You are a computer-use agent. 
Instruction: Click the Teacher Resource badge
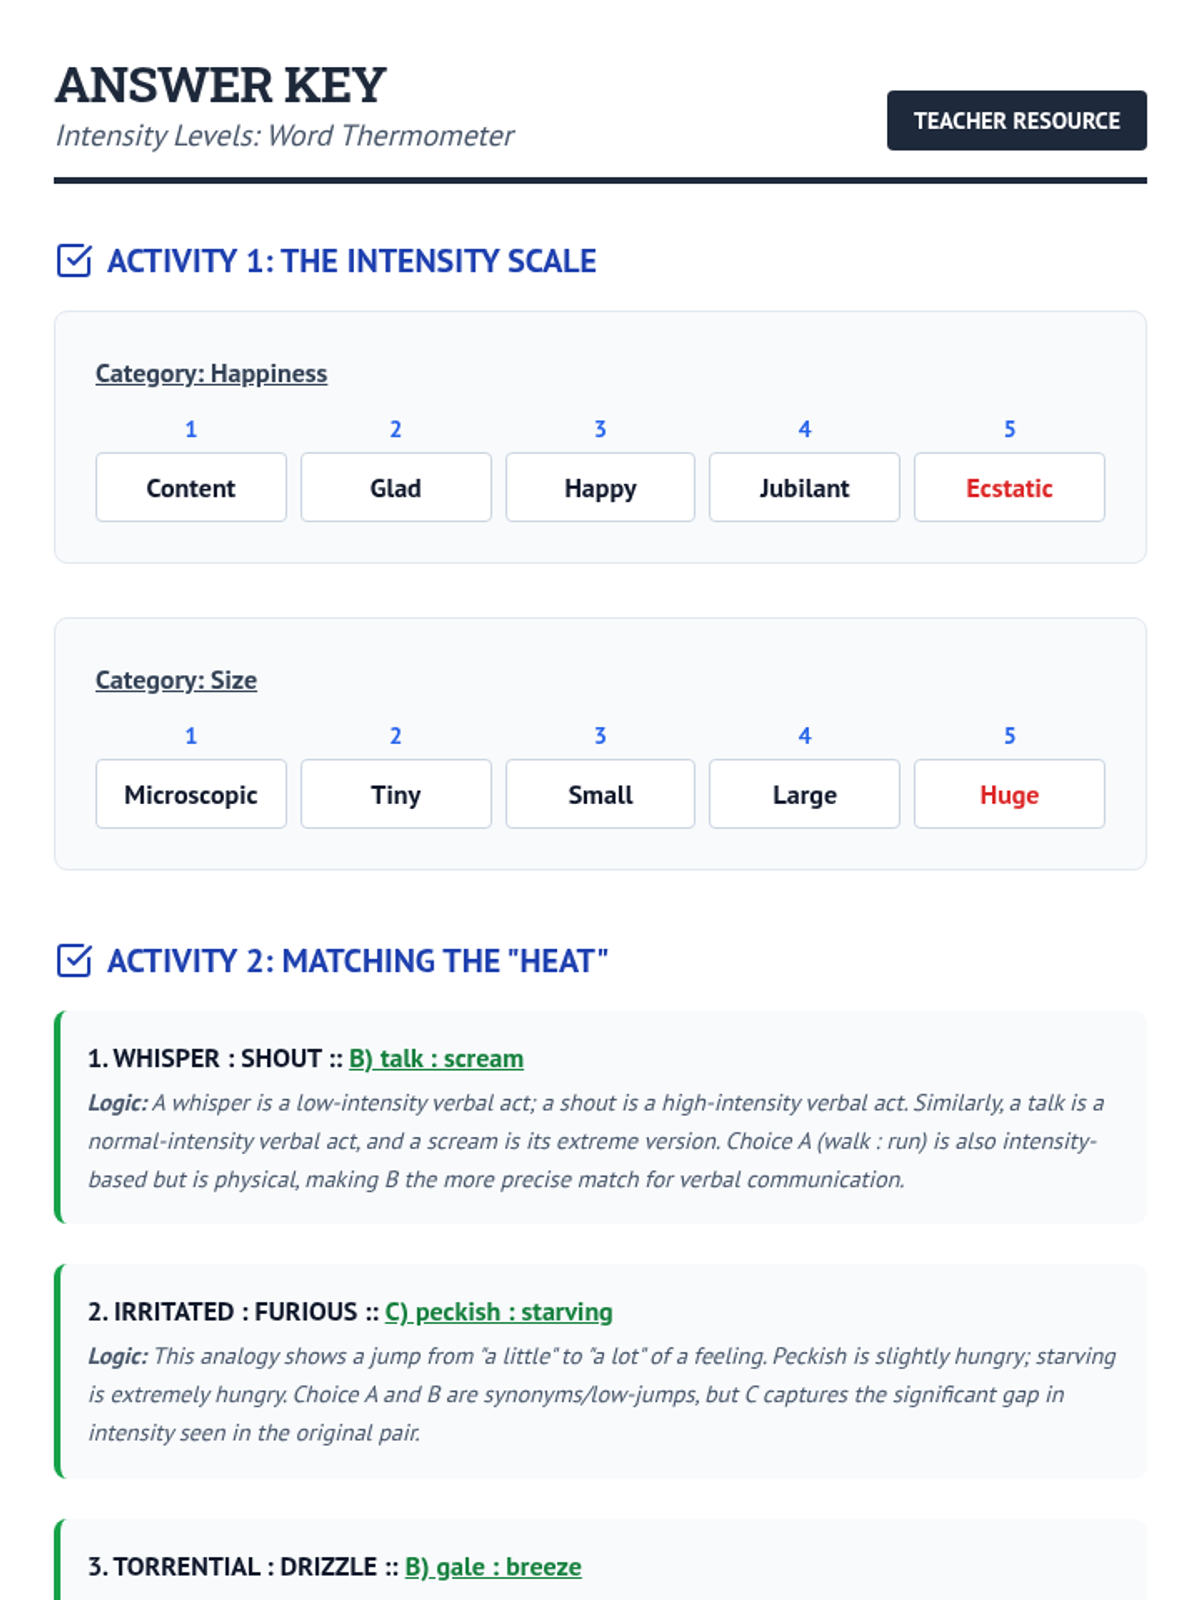click(1016, 121)
